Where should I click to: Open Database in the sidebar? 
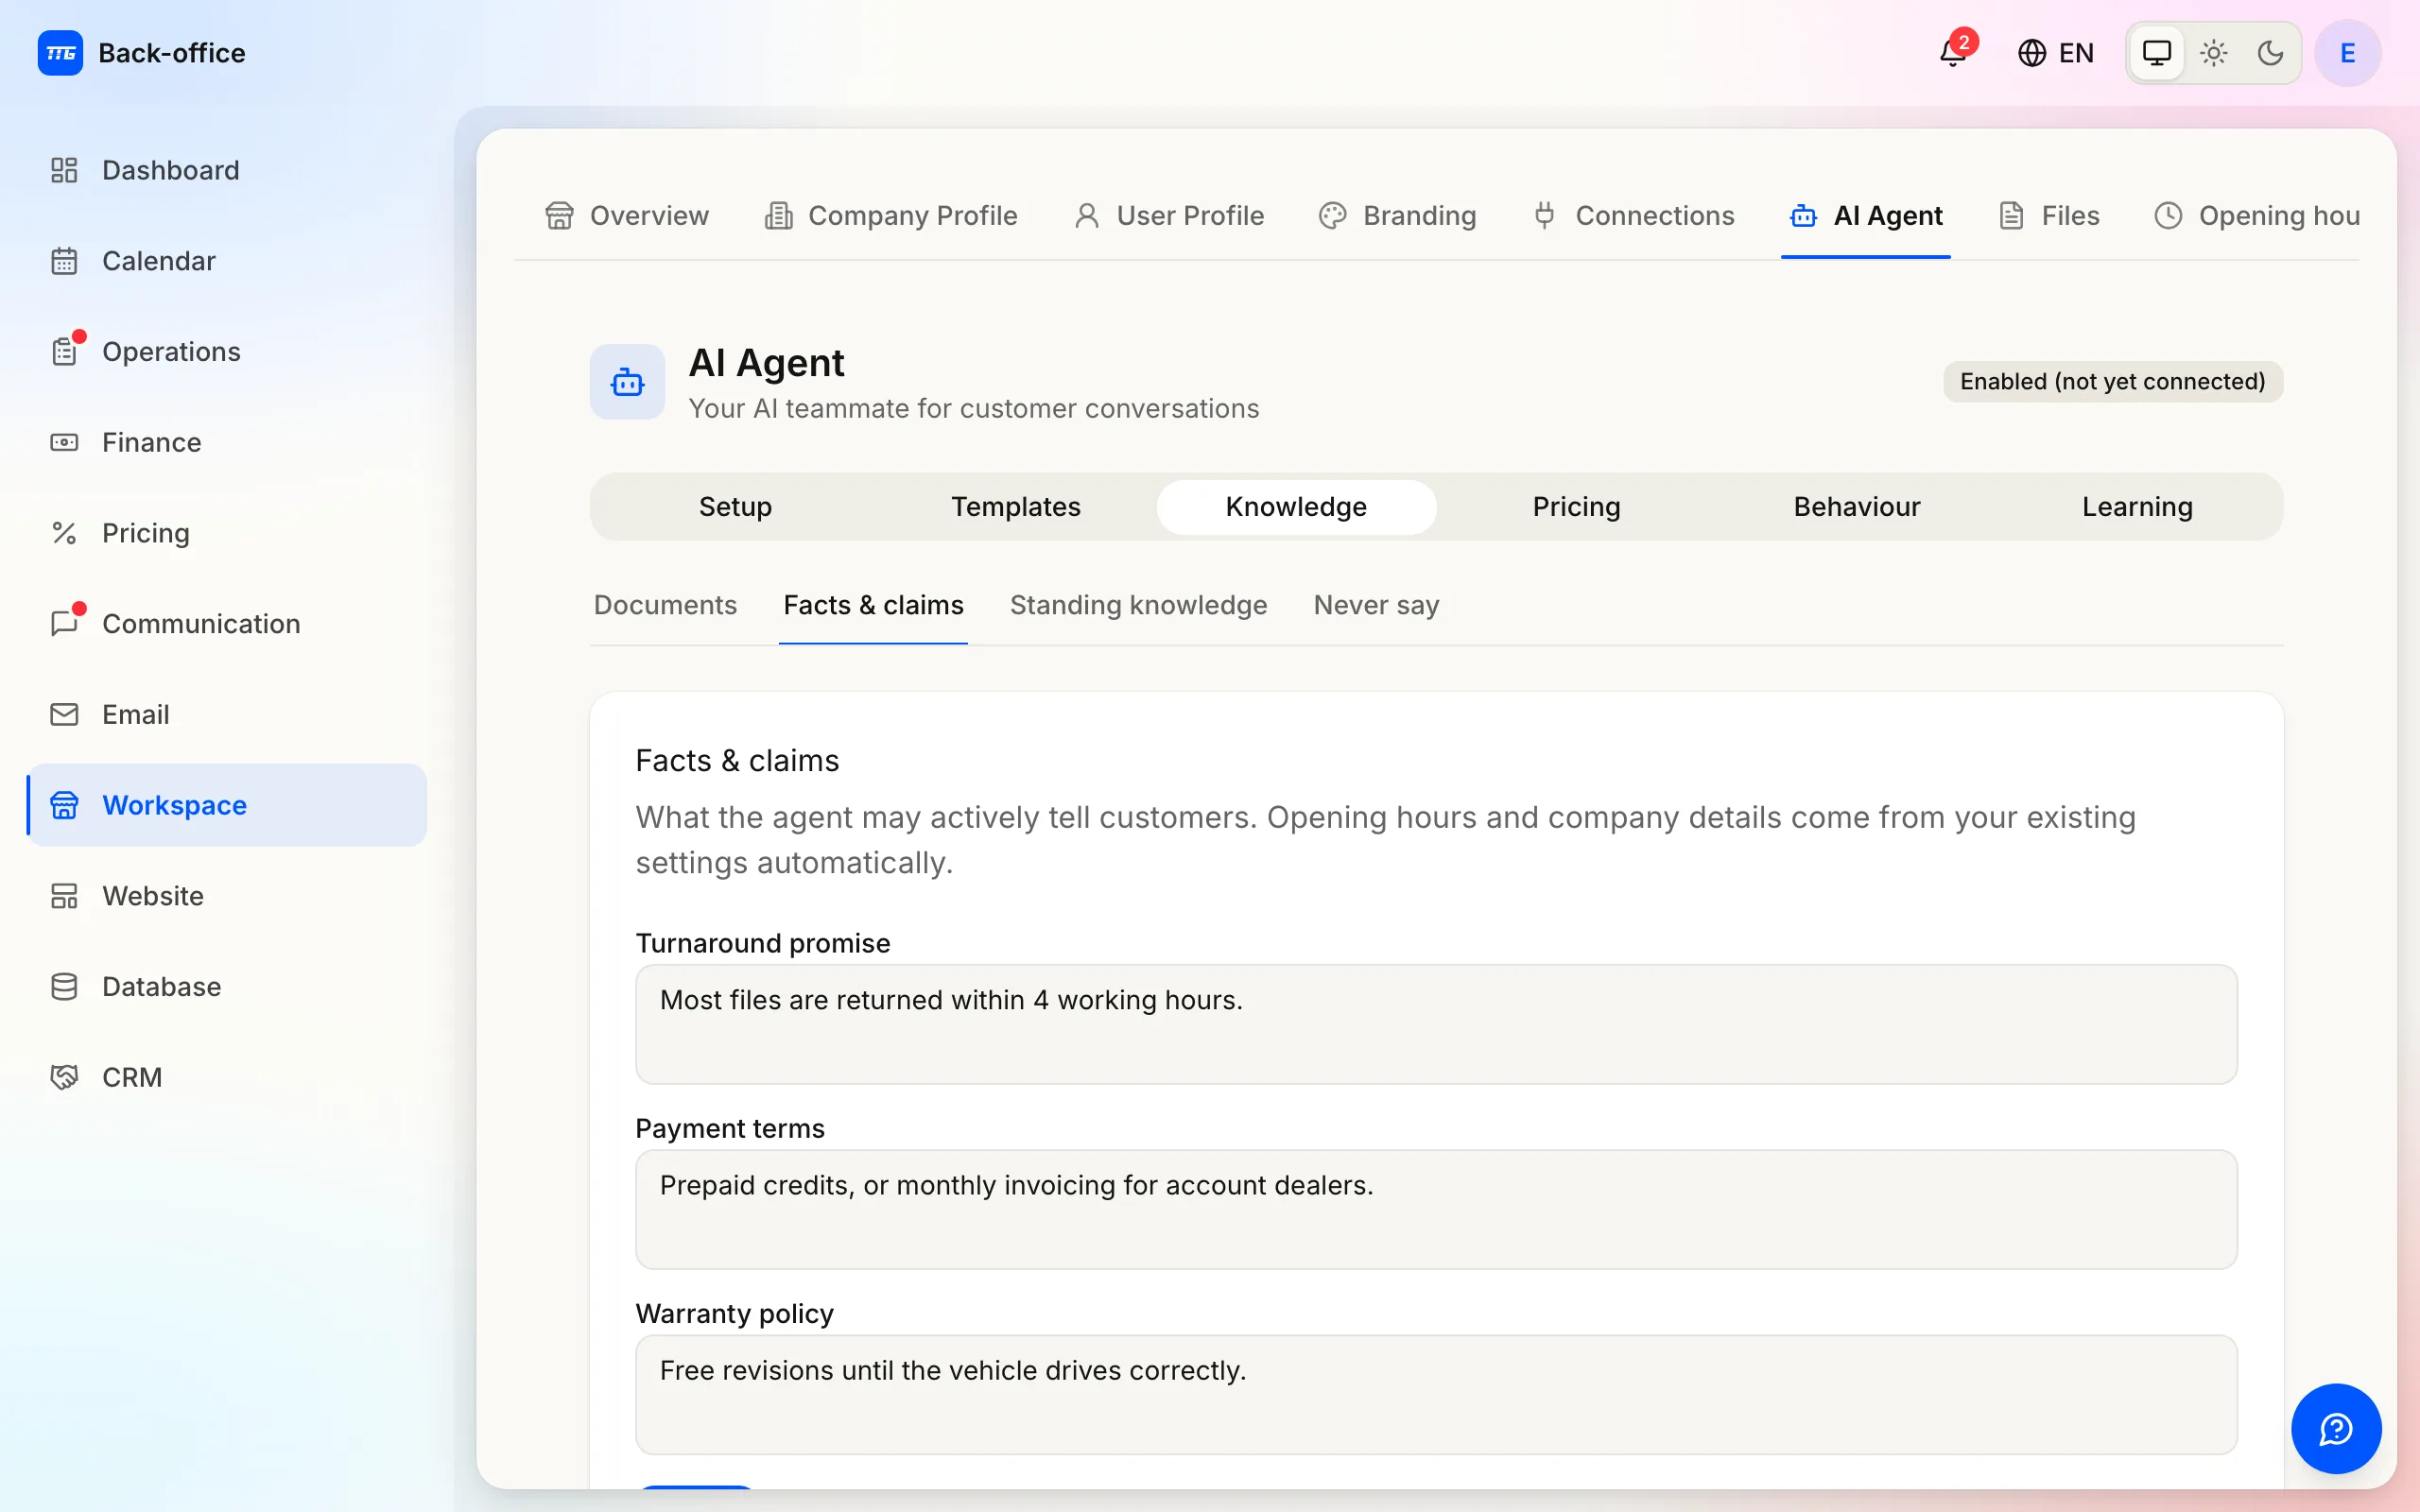pyautogui.click(x=227, y=987)
